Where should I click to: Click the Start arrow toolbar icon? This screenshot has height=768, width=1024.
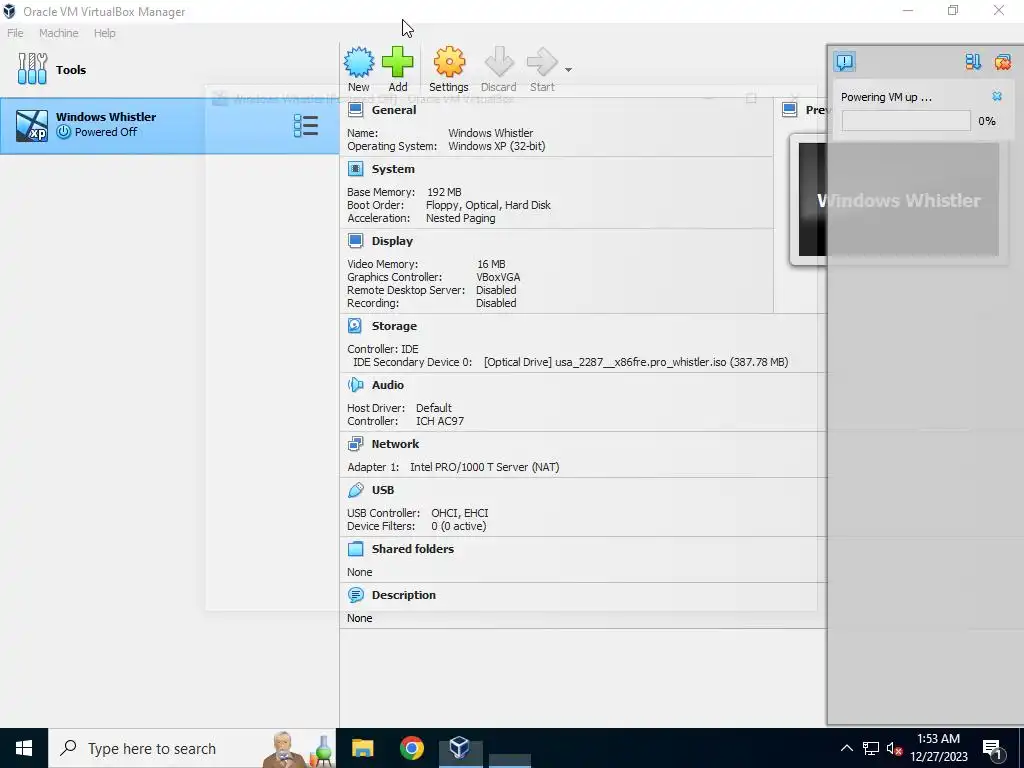click(541, 62)
